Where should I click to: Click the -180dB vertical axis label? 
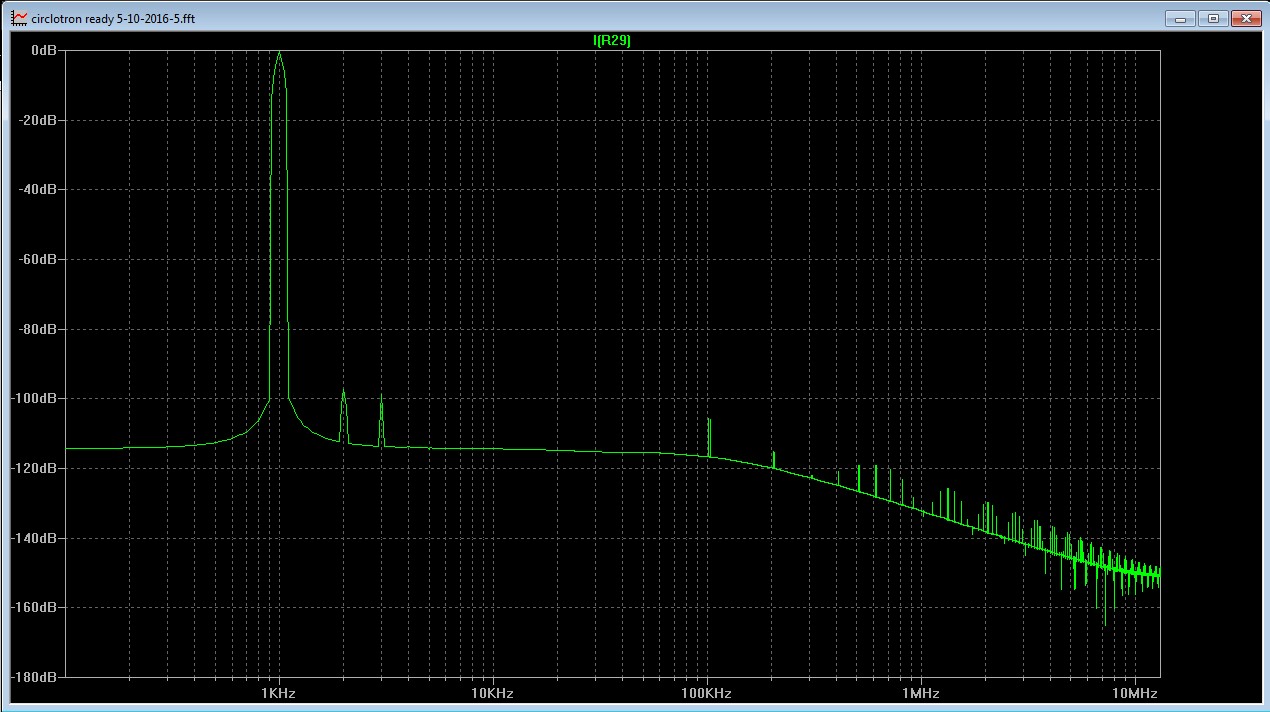(x=33, y=676)
